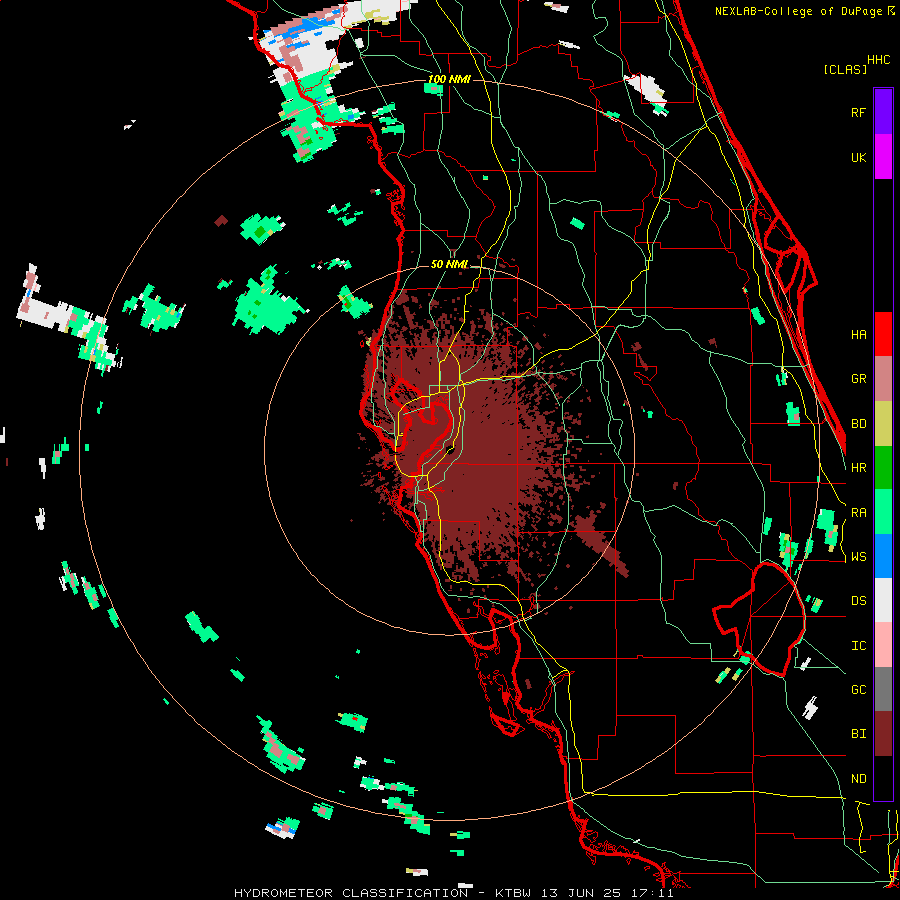The width and height of the screenshot is (900, 900).
Task: Click the IC legend label
Action: (858, 646)
